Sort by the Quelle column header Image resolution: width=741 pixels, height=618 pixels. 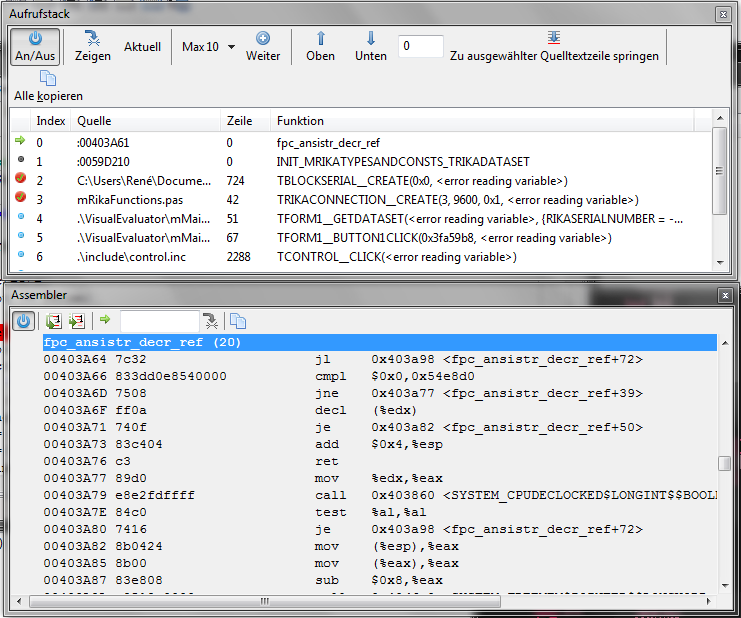(94, 120)
